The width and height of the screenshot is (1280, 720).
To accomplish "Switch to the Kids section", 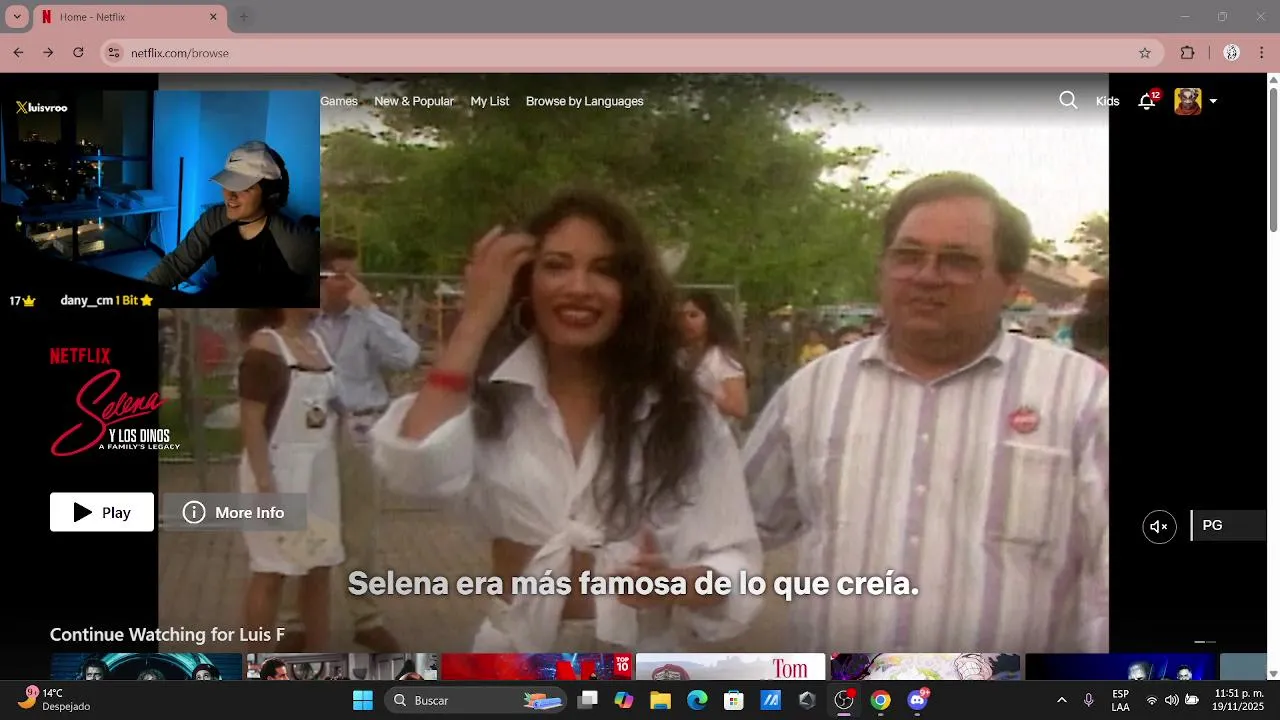I will 1107,101.
